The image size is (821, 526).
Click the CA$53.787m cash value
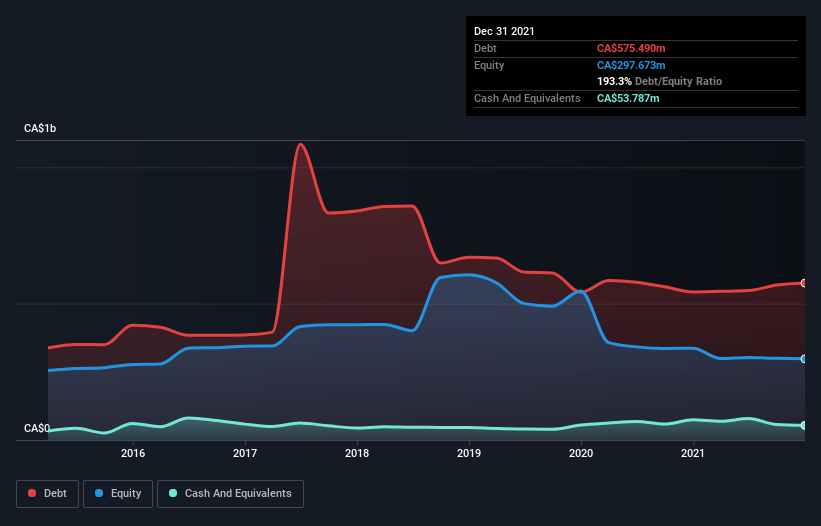(x=628, y=98)
